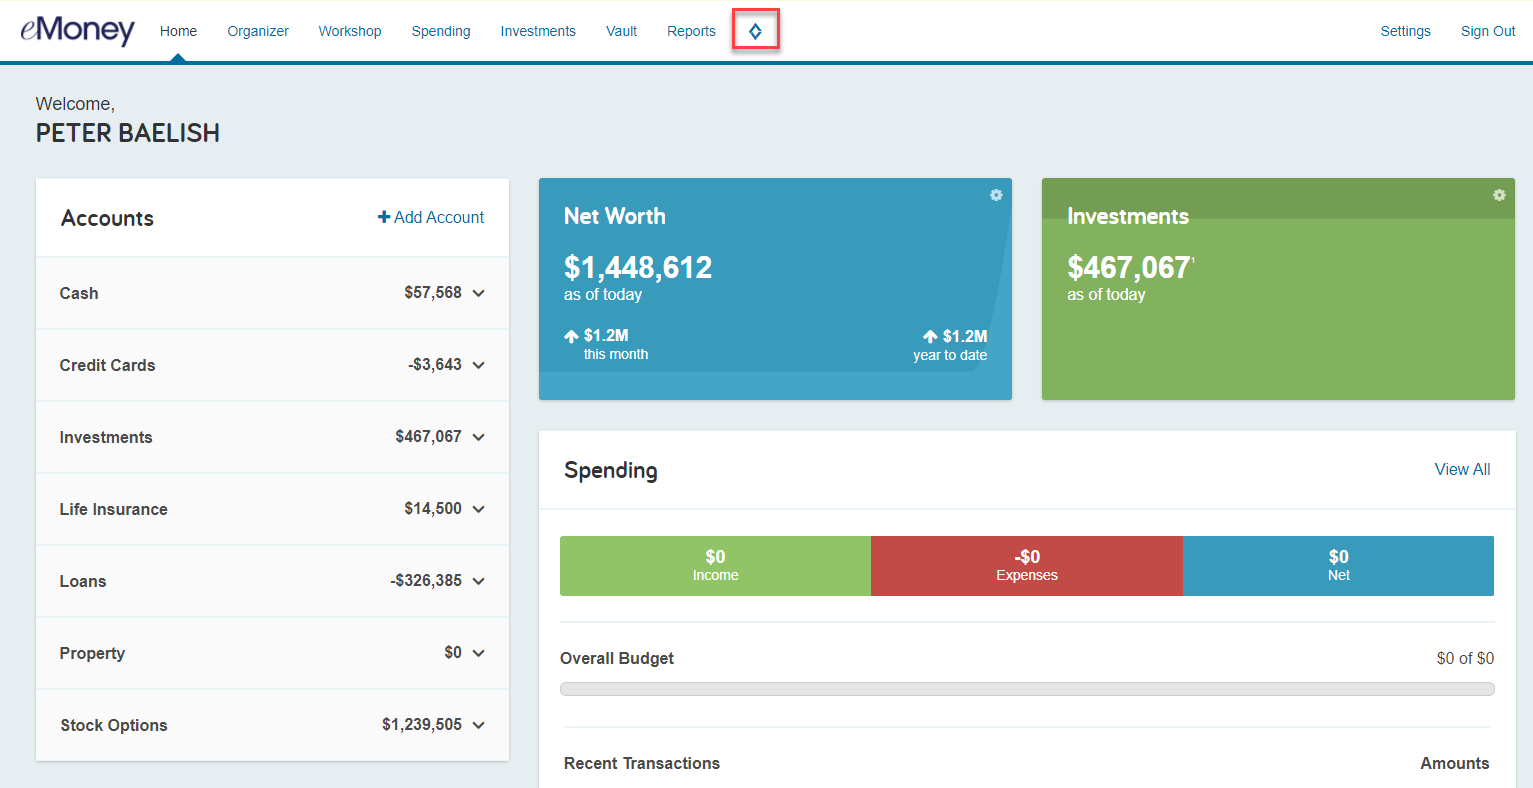The image size is (1533, 788).
Task: Open Settings
Action: click(1405, 31)
